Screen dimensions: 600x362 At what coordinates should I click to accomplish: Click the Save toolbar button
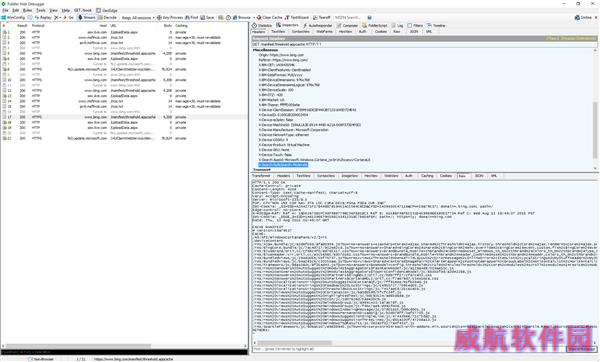tap(207, 18)
